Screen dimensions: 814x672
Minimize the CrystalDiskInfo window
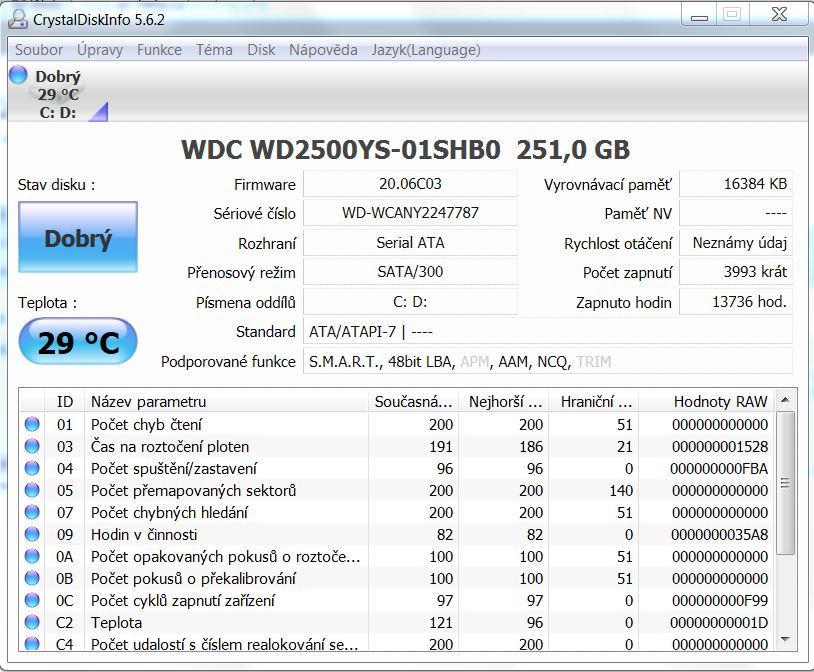(699, 16)
